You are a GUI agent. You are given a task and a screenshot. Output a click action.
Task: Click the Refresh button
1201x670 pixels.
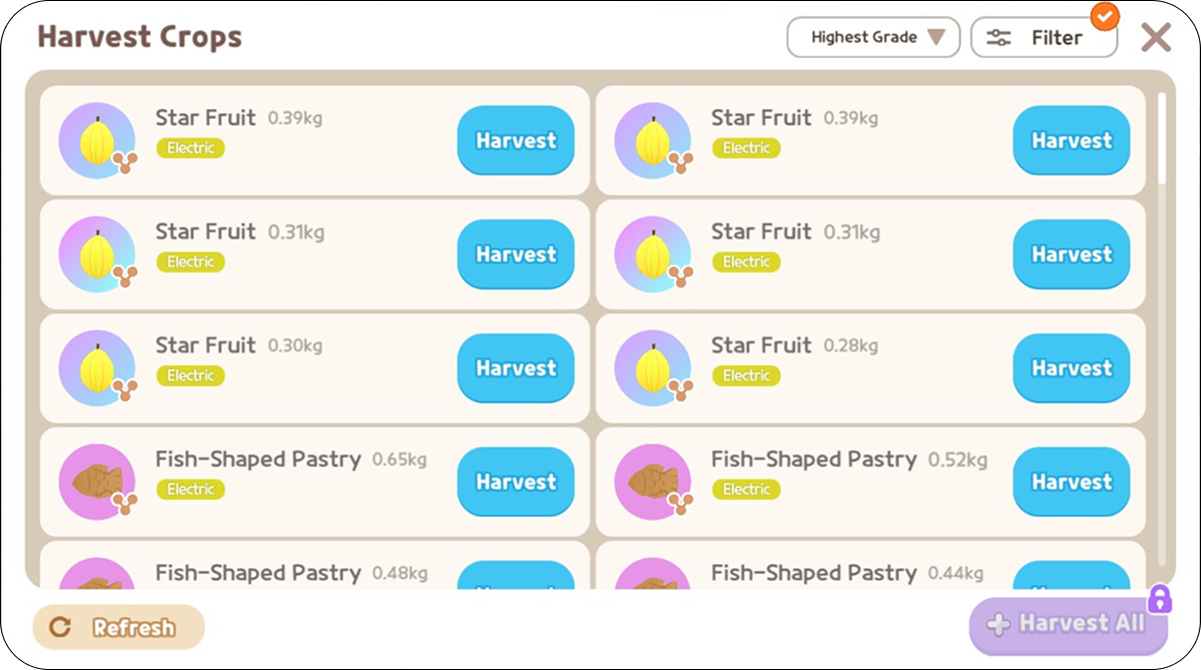click(119, 627)
